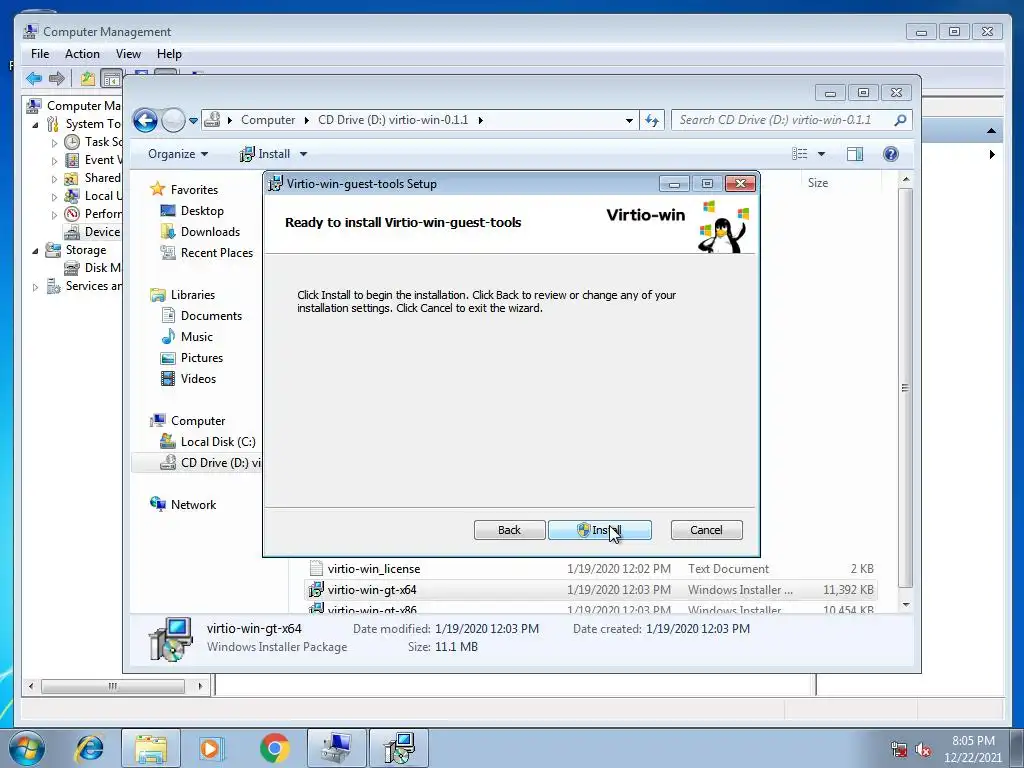Image resolution: width=1024 pixels, height=768 pixels.
Task: Open the address bar history dropdown arrow
Action: point(629,120)
